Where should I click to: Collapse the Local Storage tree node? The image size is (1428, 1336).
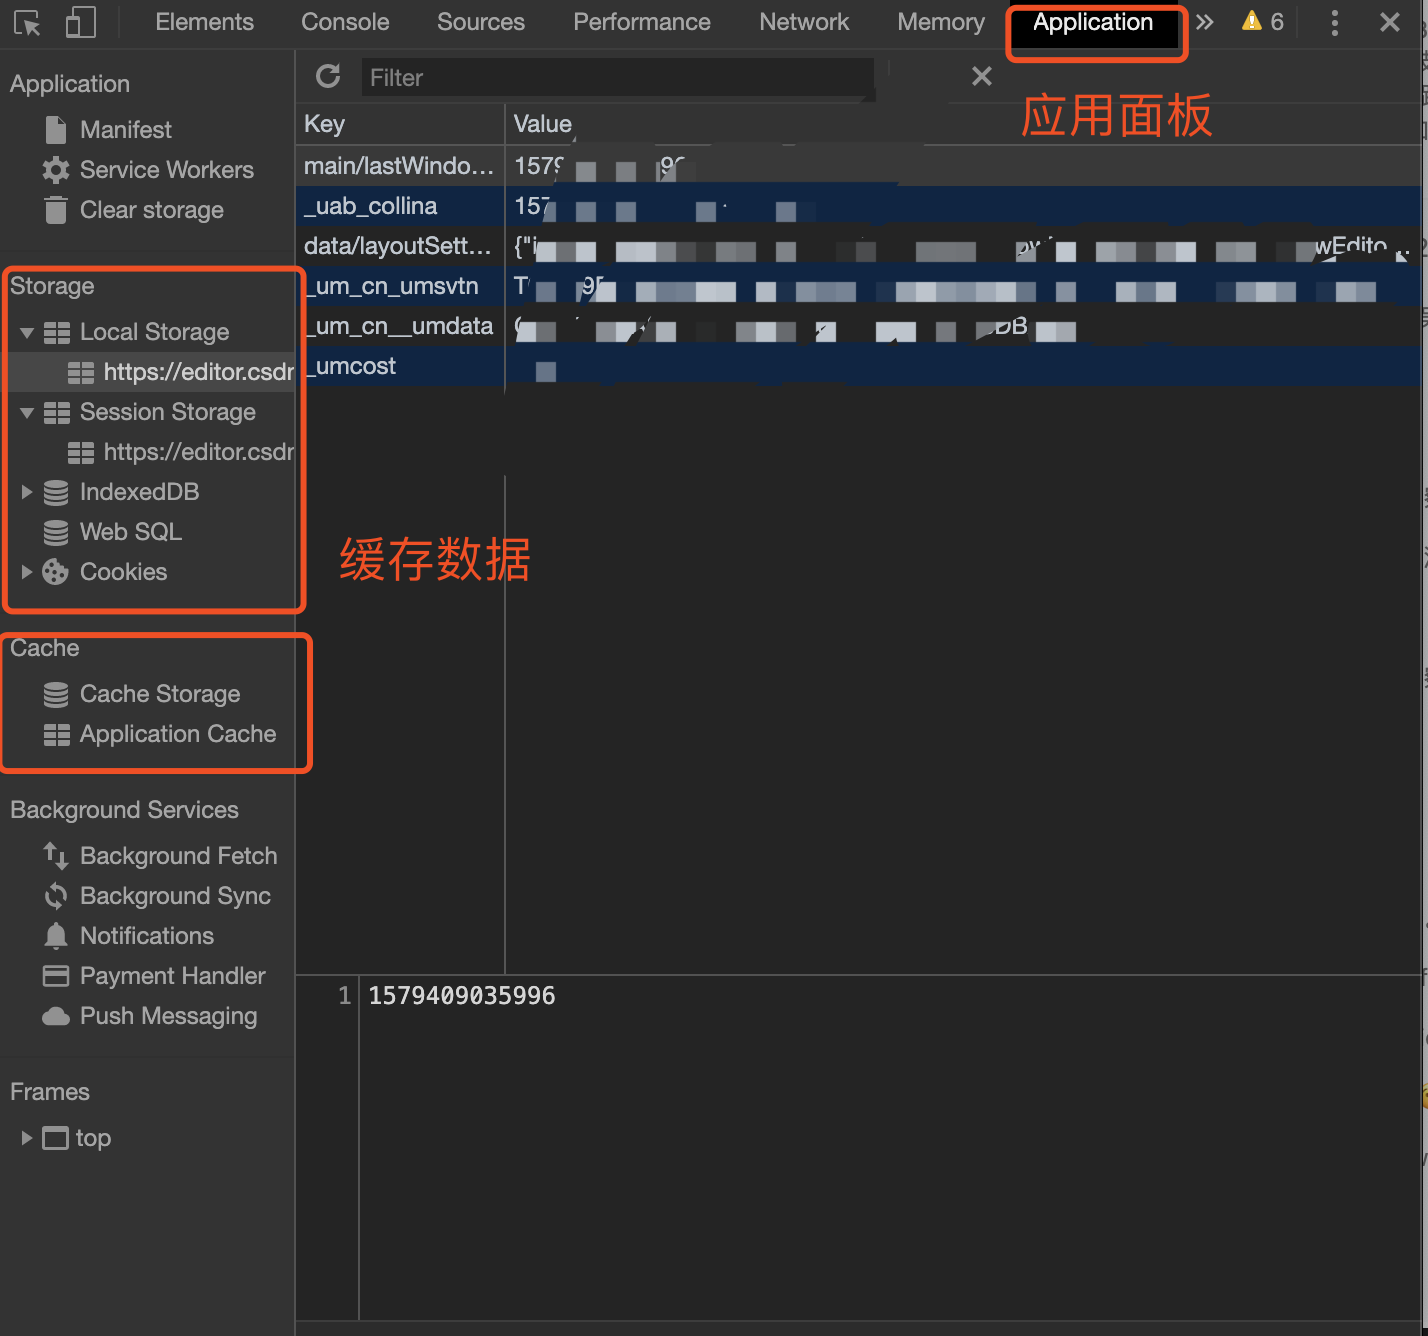click(x=27, y=332)
